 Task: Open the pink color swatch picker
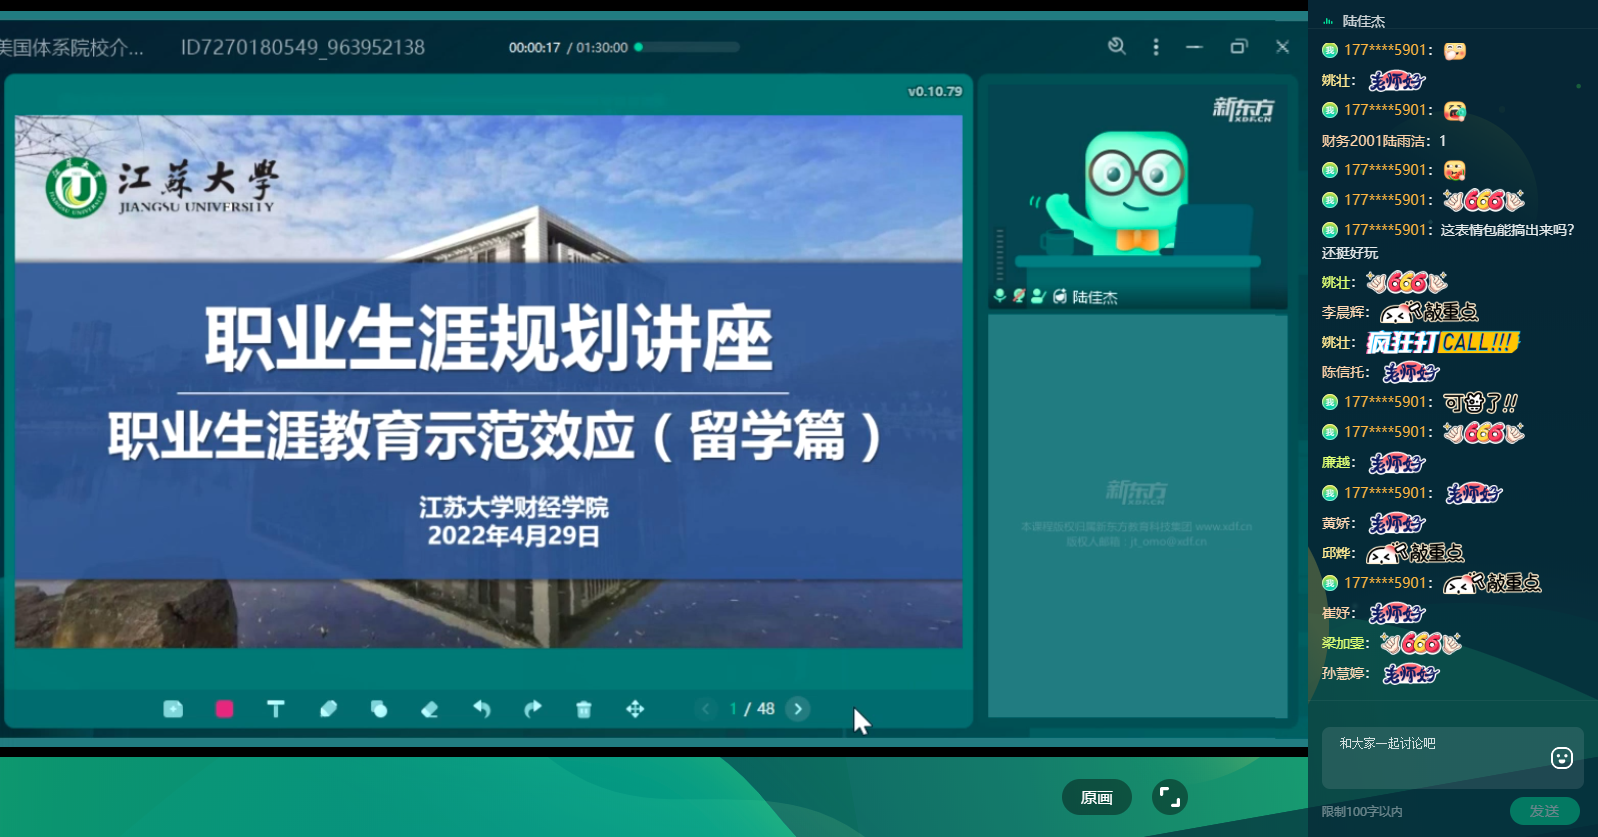[224, 709]
